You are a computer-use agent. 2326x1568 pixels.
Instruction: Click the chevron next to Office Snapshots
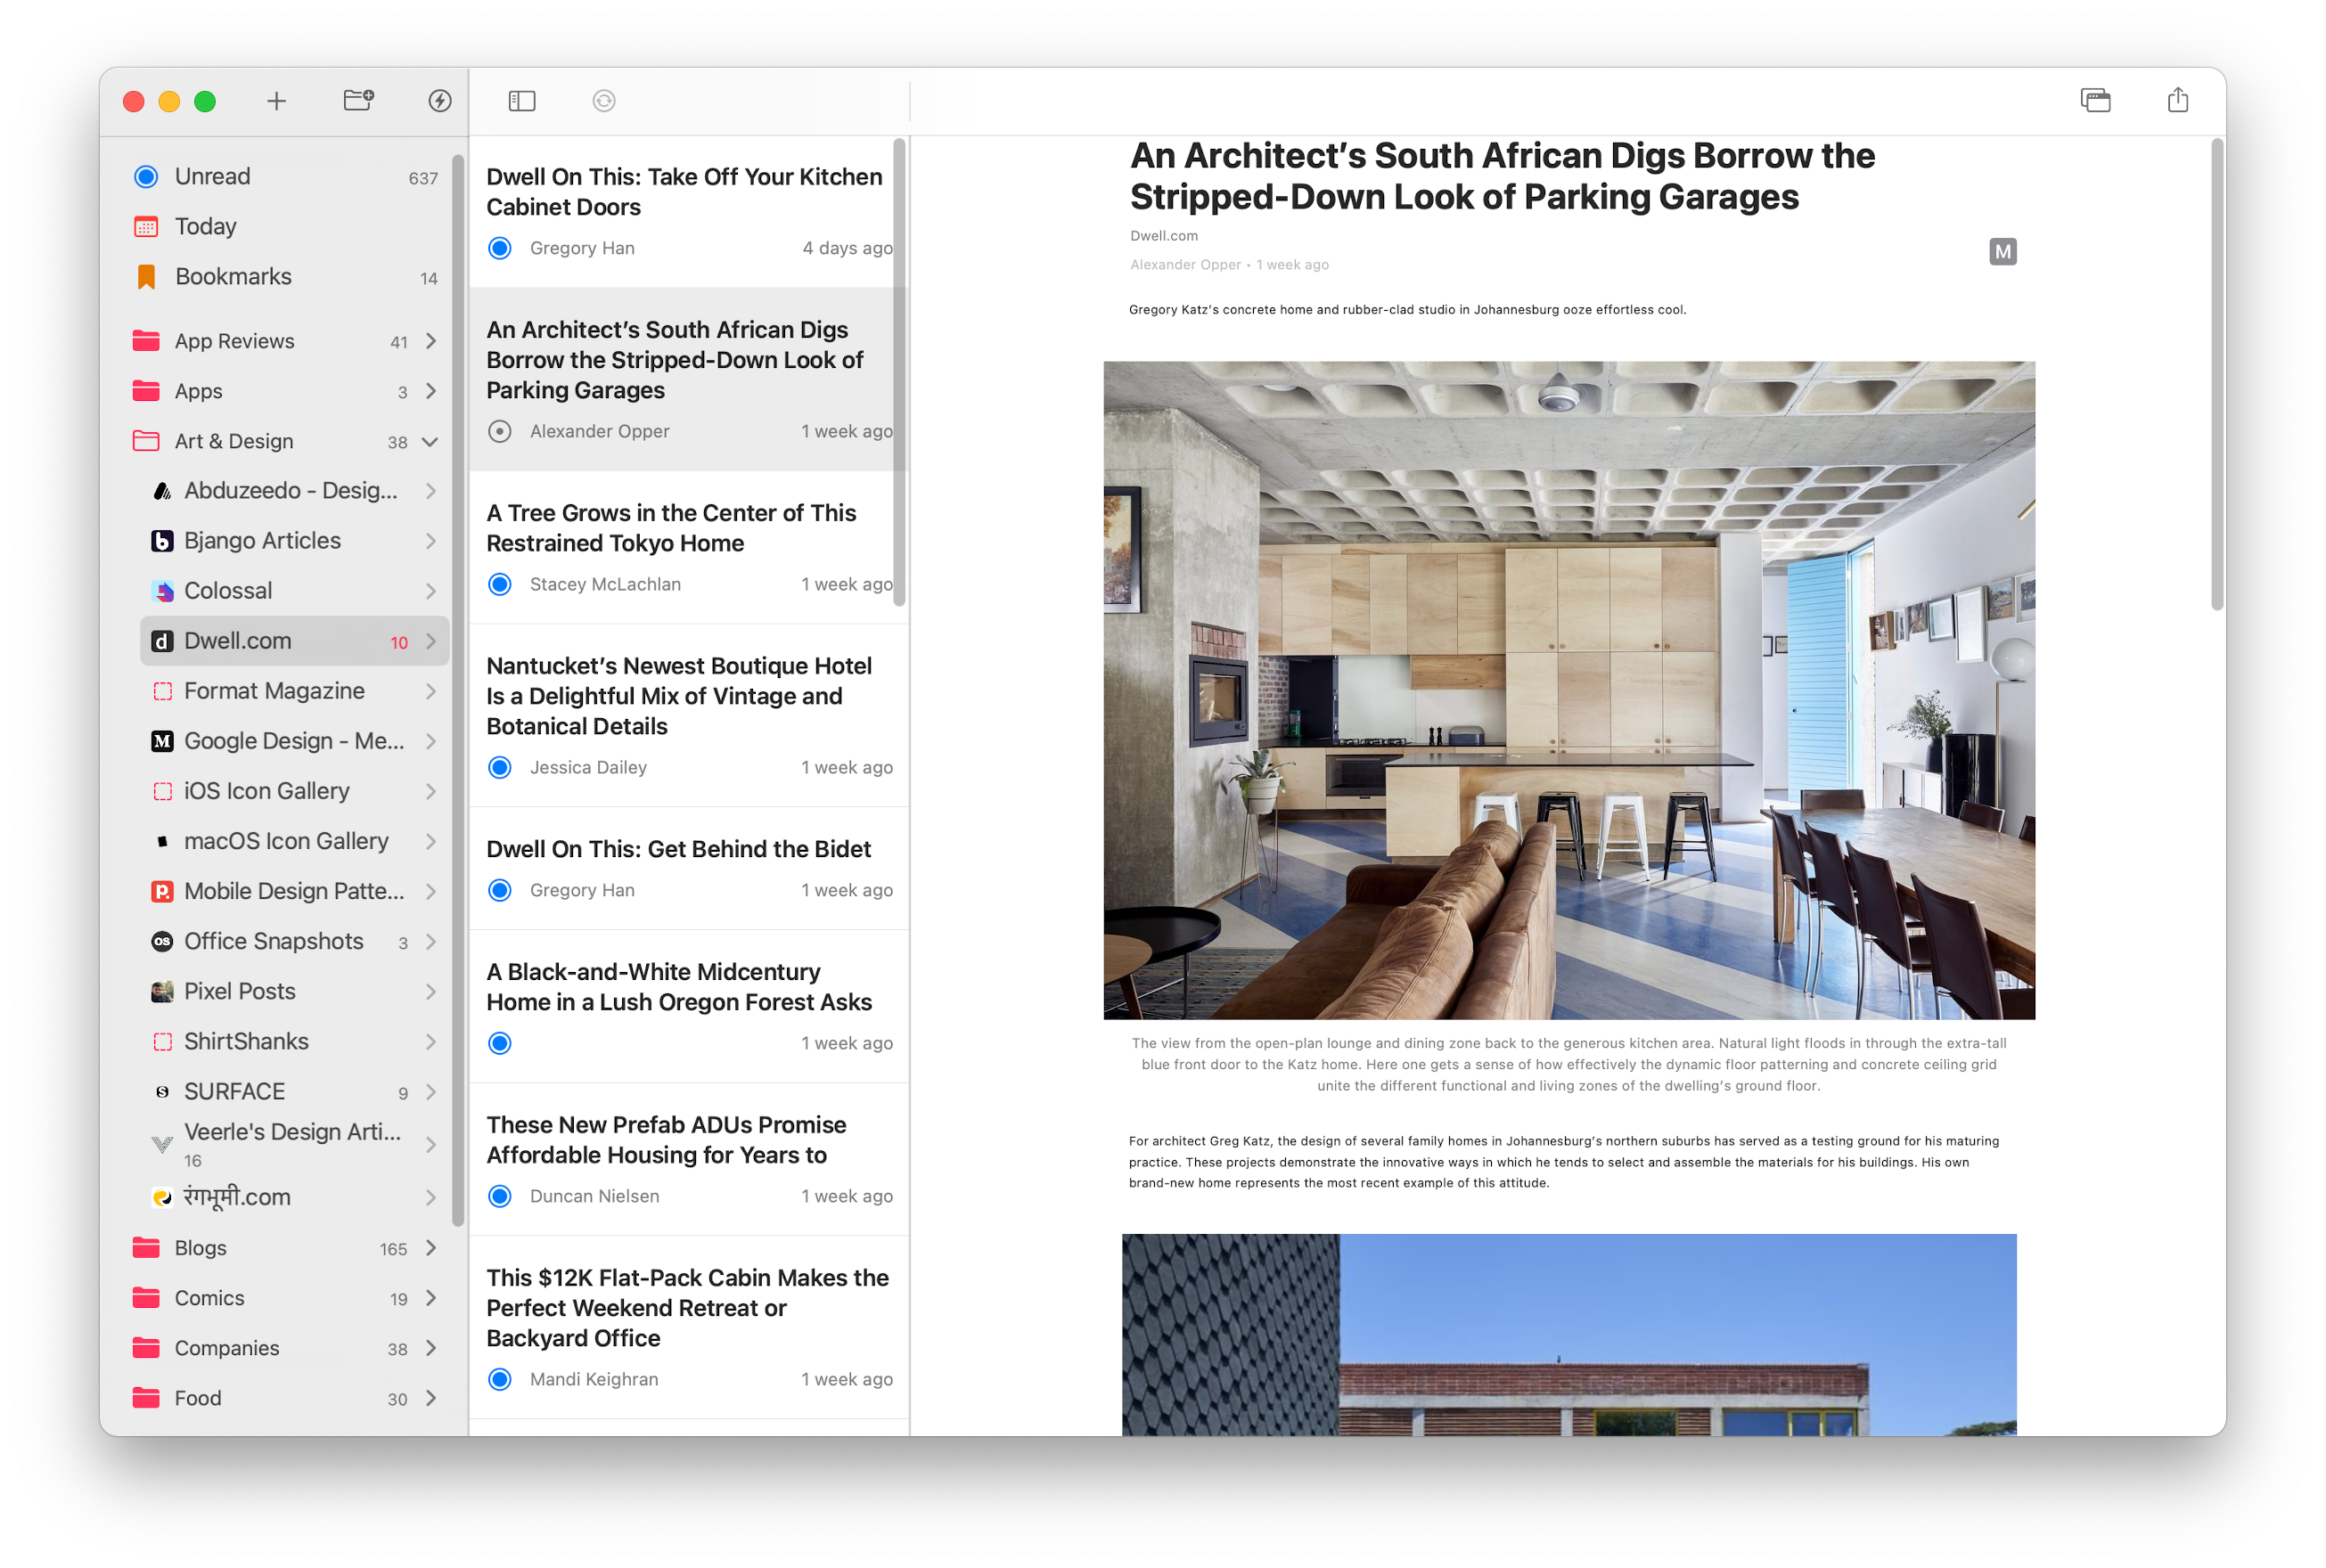click(x=431, y=941)
